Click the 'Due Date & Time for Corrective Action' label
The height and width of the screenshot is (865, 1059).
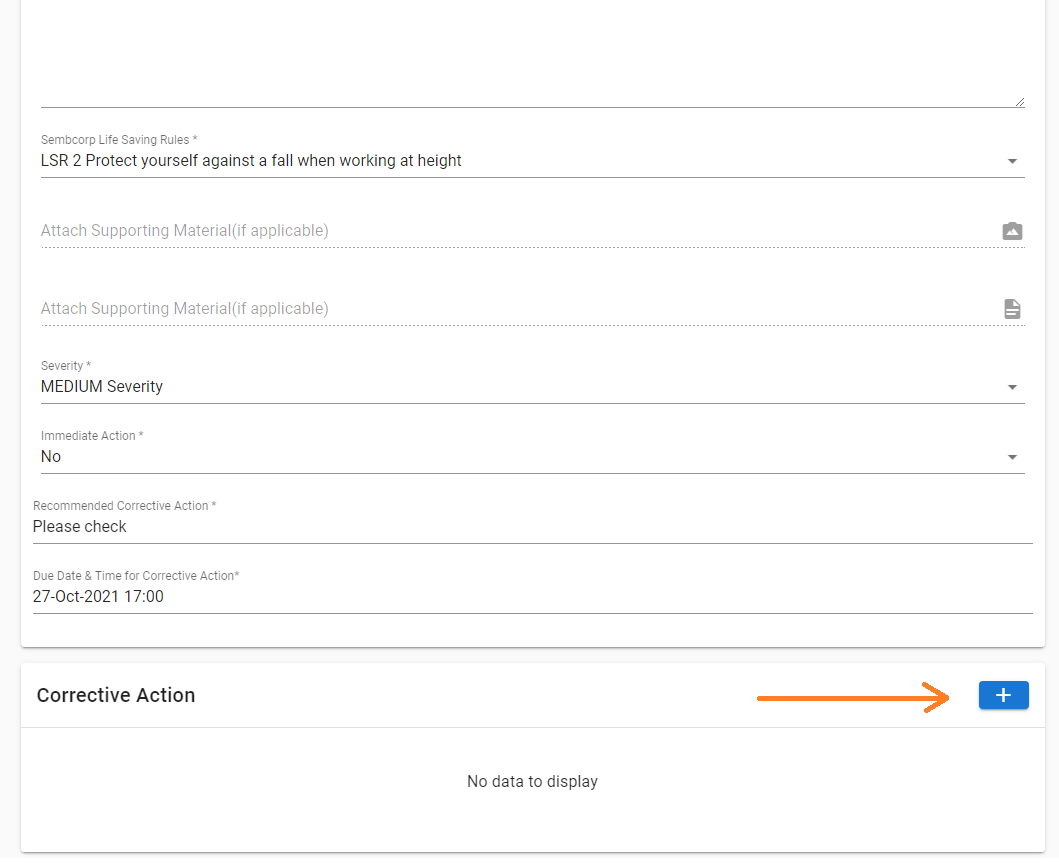coord(136,576)
